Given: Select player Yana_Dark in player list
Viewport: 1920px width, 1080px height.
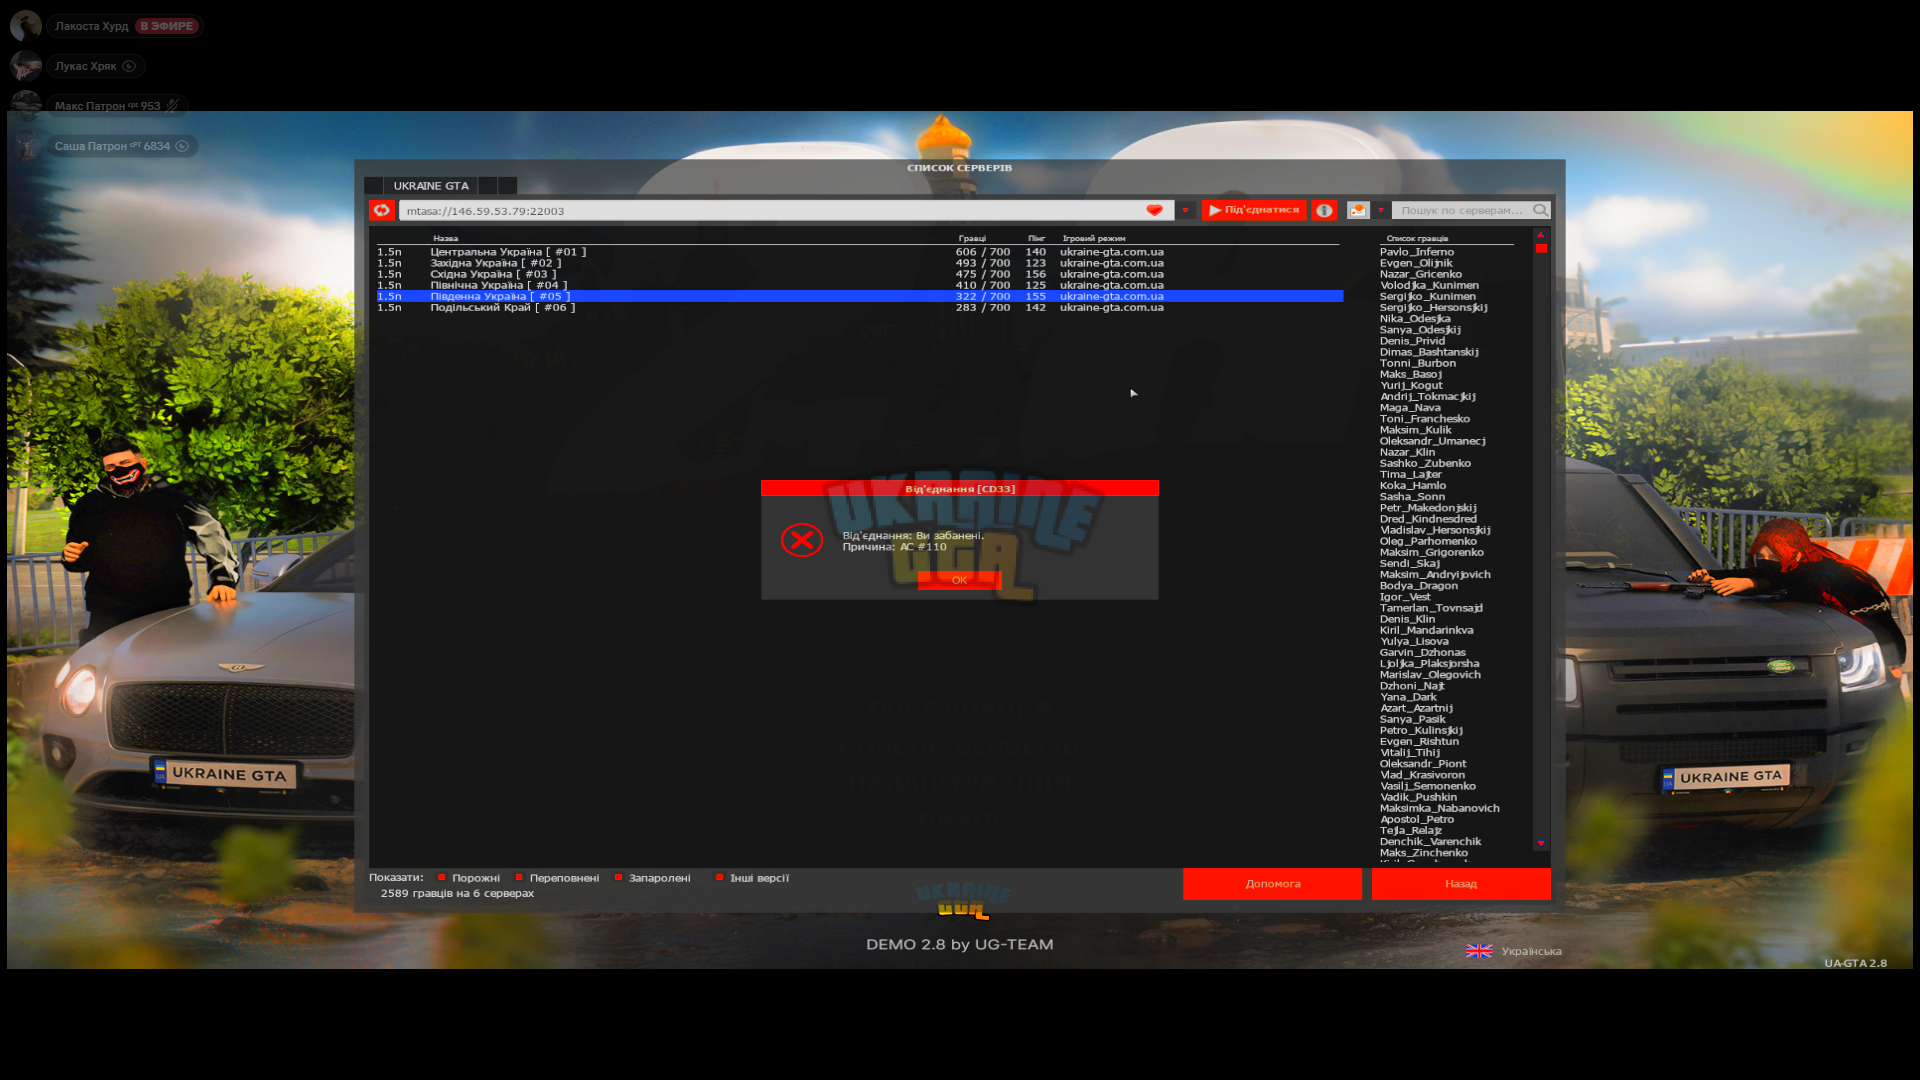Looking at the screenshot, I should pyautogui.click(x=1408, y=697).
